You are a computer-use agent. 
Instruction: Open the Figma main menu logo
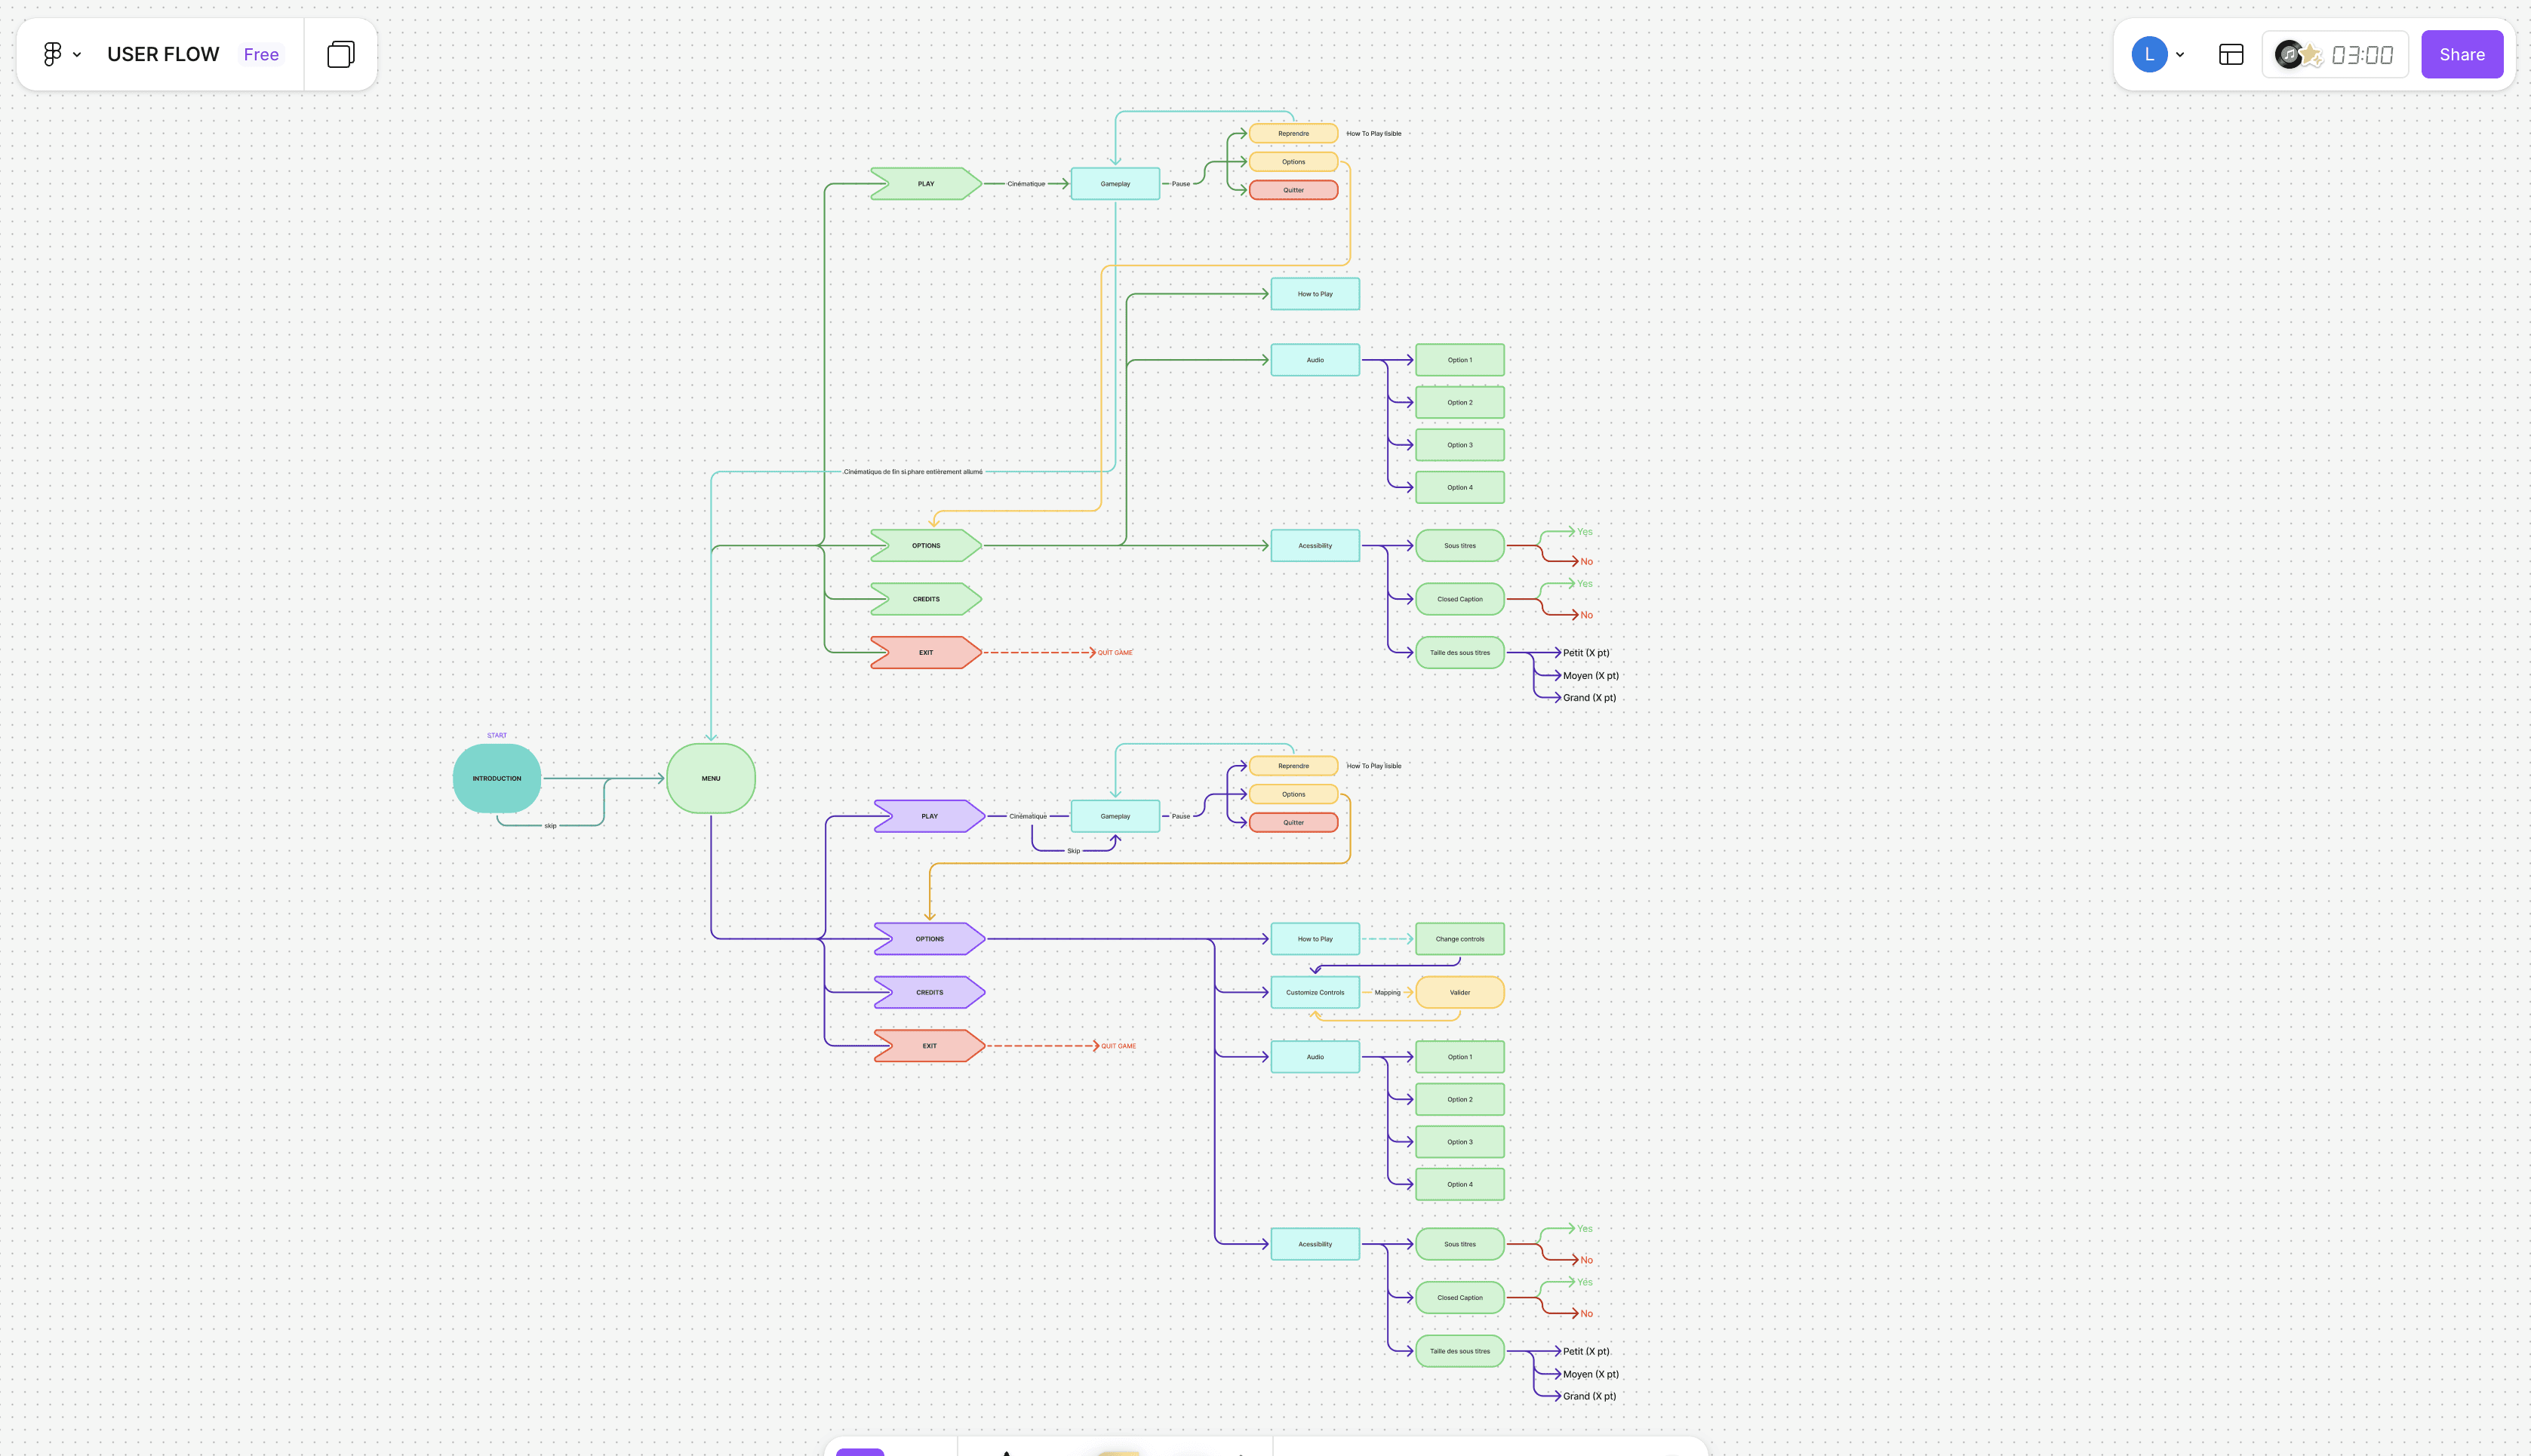tap(52, 54)
